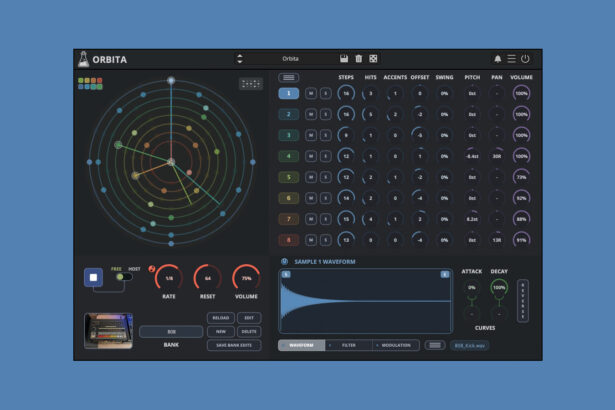Viewport: 615px width, 410px height.
Task: Click track 5 Volume knob at 73%
Action: [521, 177]
